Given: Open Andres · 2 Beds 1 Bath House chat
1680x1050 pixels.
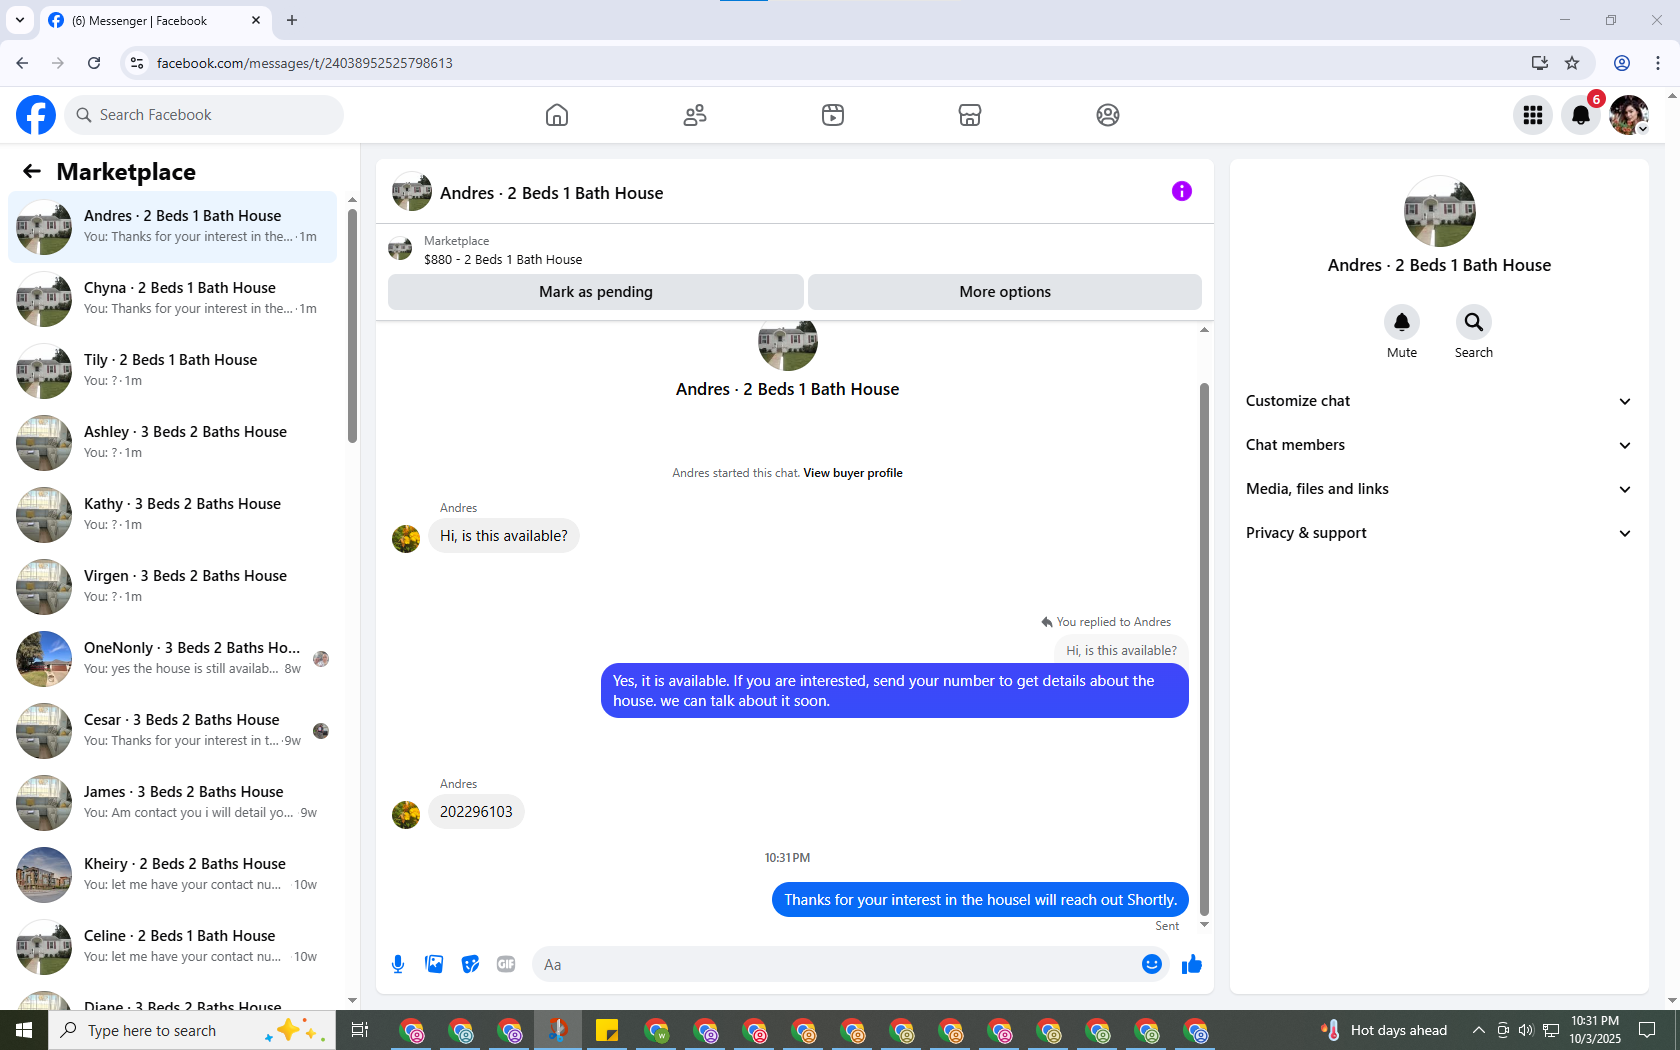Looking at the screenshot, I should 172,227.
